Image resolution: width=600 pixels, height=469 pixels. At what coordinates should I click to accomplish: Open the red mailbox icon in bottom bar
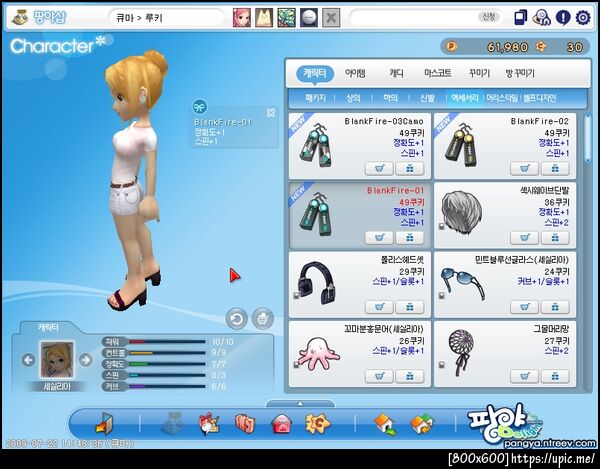[x=281, y=425]
